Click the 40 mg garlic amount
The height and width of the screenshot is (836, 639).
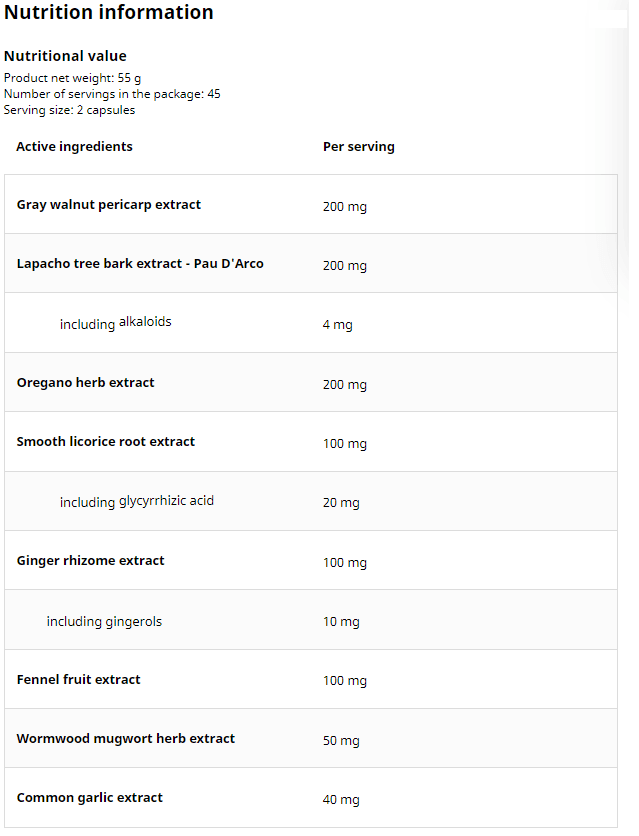click(340, 800)
